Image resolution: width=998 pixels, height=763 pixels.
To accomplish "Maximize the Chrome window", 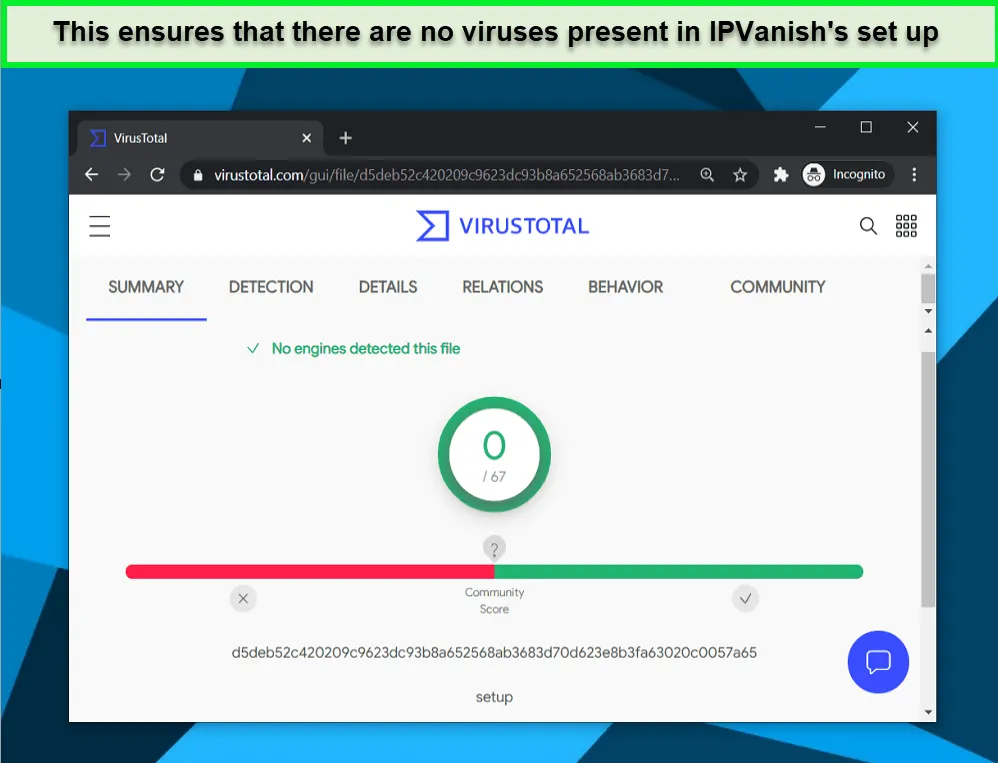I will (x=866, y=127).
